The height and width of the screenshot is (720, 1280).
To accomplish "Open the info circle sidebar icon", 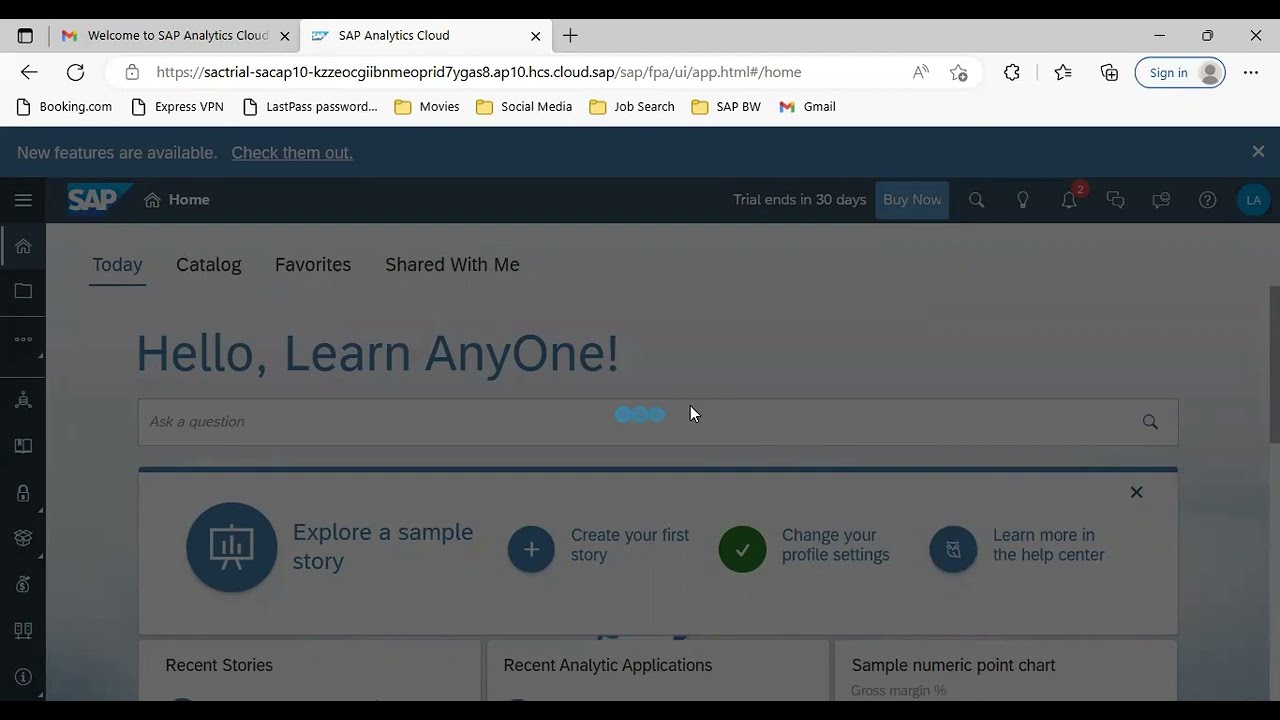I will click(23, 677).
